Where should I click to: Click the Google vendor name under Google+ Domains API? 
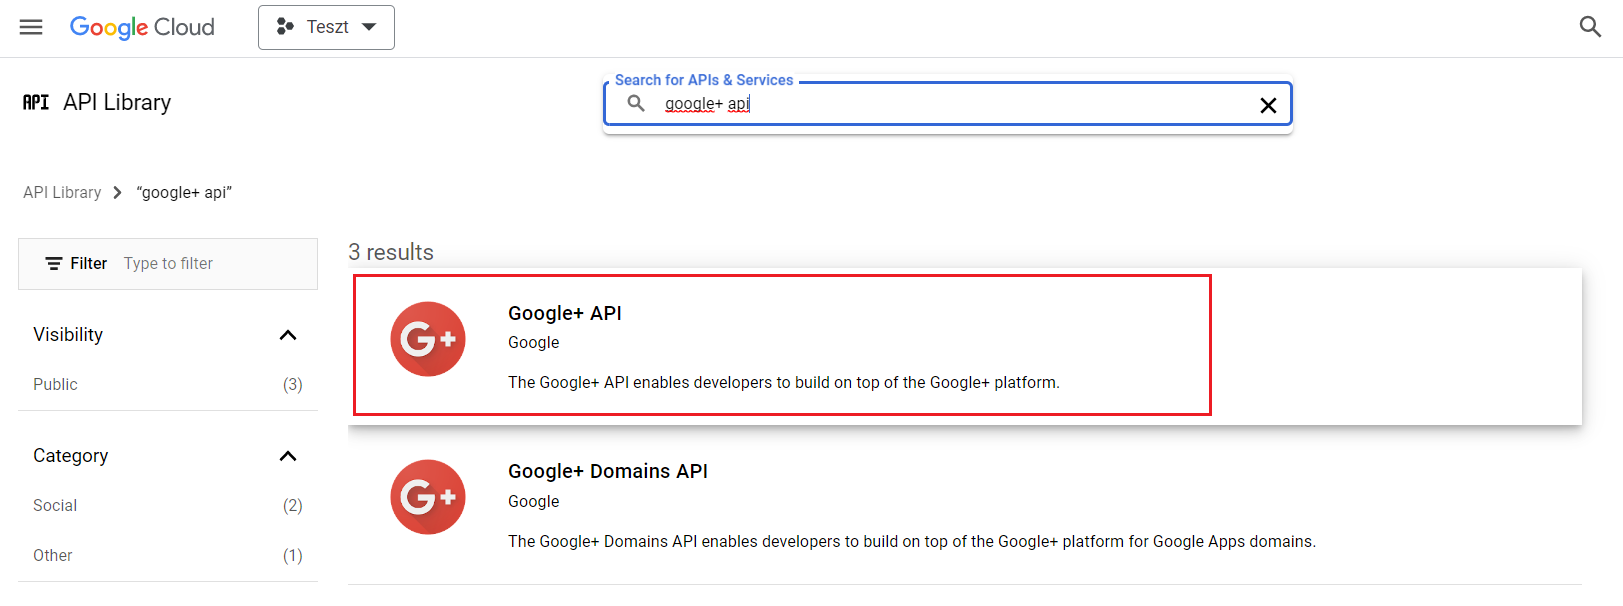click(534, 501)
